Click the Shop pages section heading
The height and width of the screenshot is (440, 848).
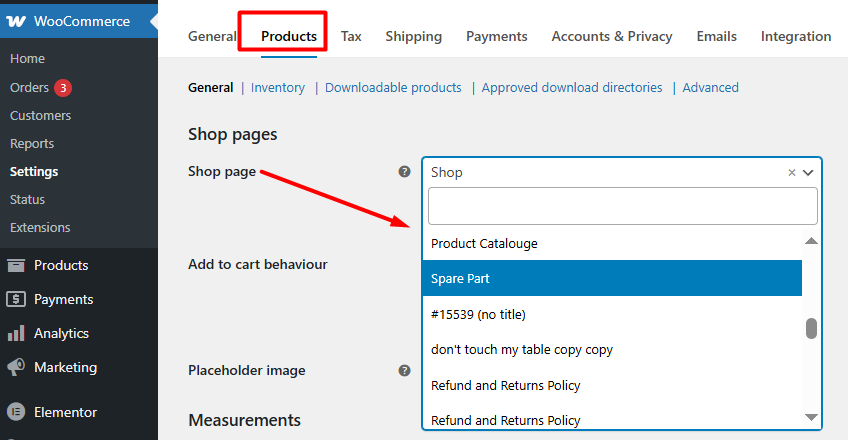(233, 134)
